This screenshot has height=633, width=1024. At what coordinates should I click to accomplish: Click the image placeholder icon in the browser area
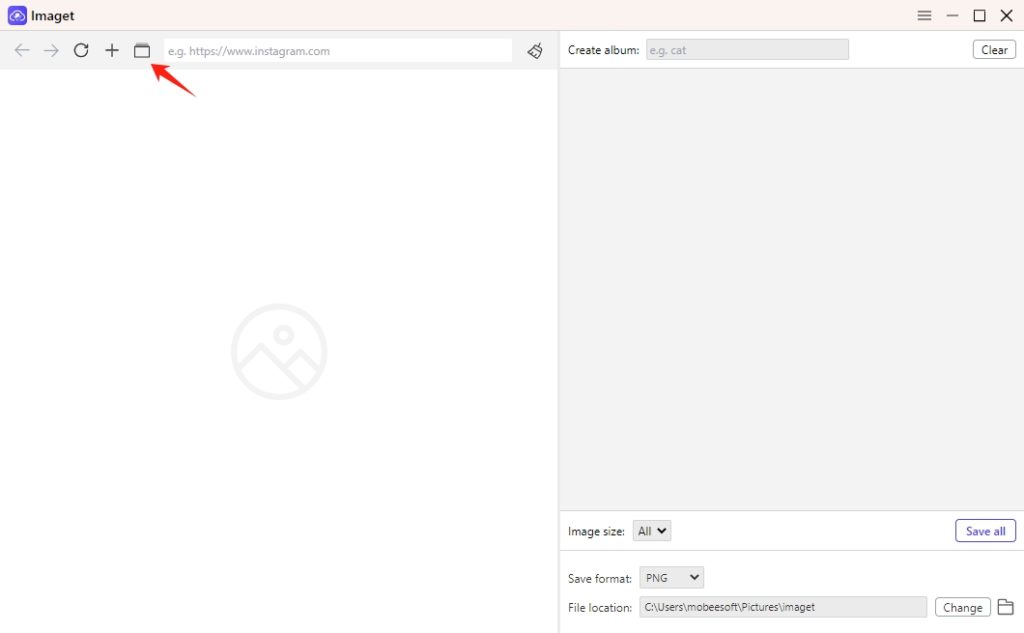tap(279, 351)
